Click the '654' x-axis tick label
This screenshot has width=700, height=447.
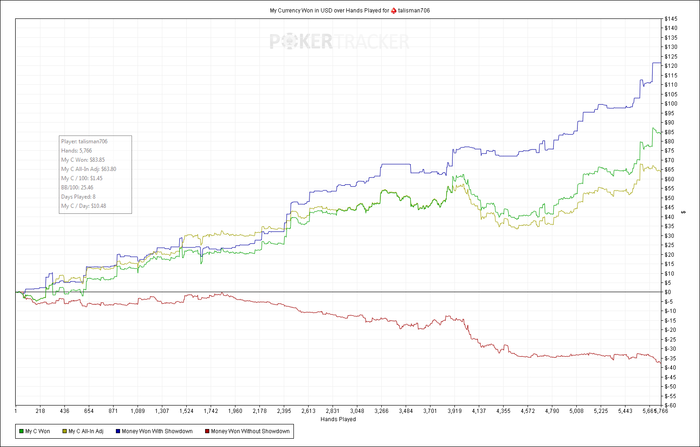pyautogui.click(x=89, y=411)
